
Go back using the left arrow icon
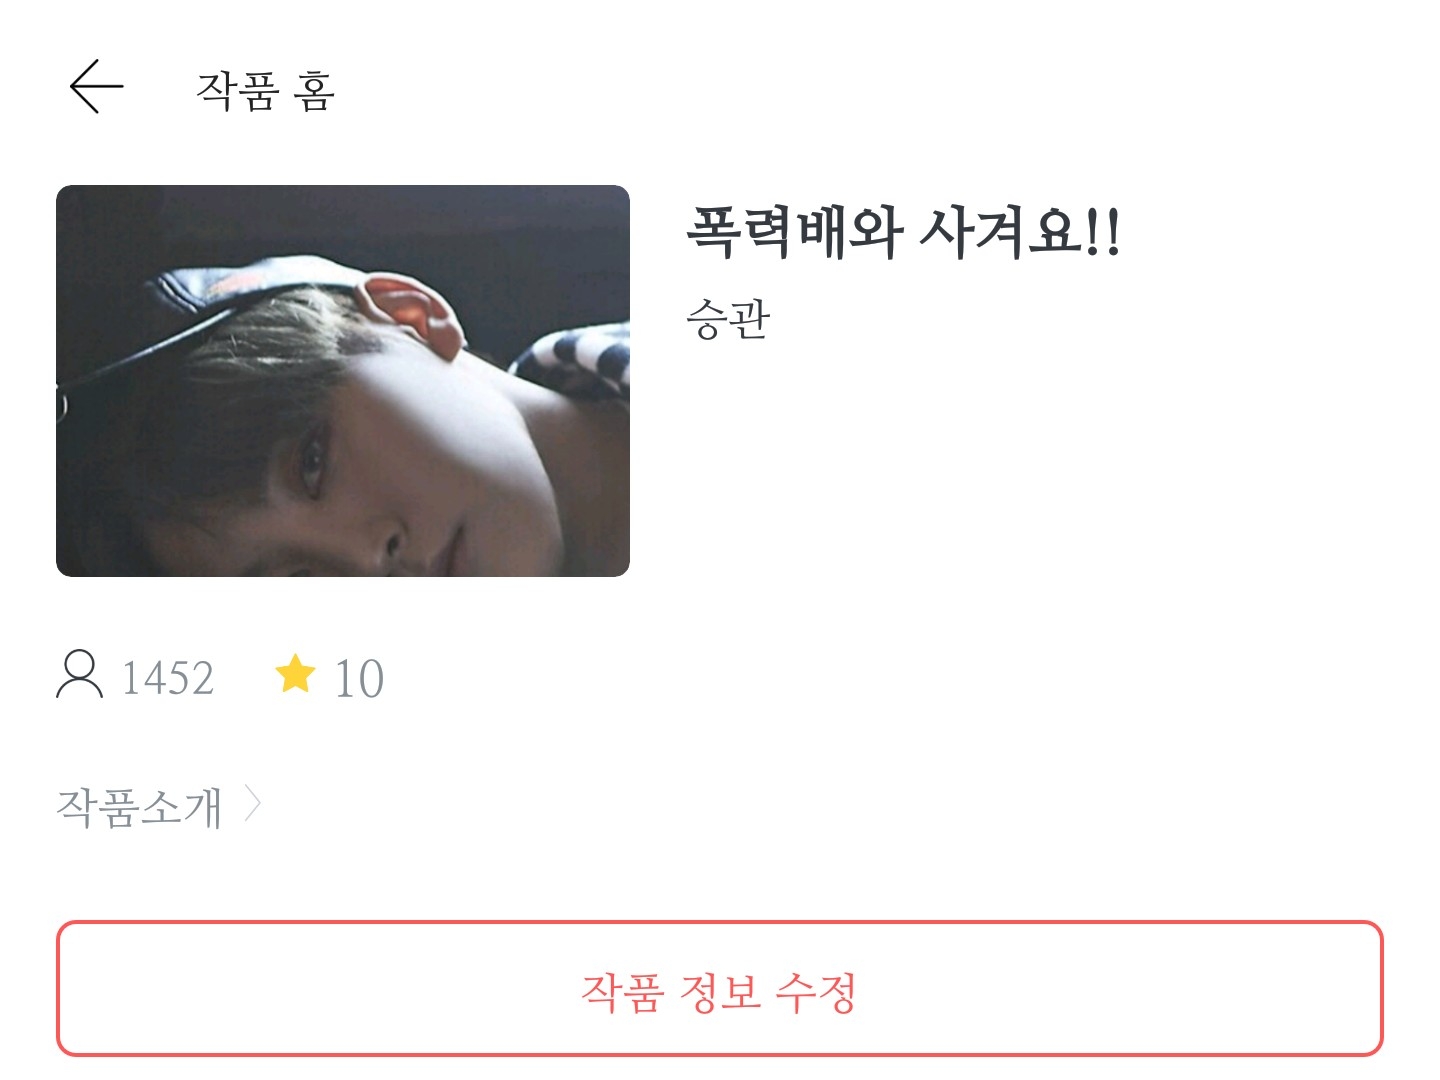click(x=97, y=86)
